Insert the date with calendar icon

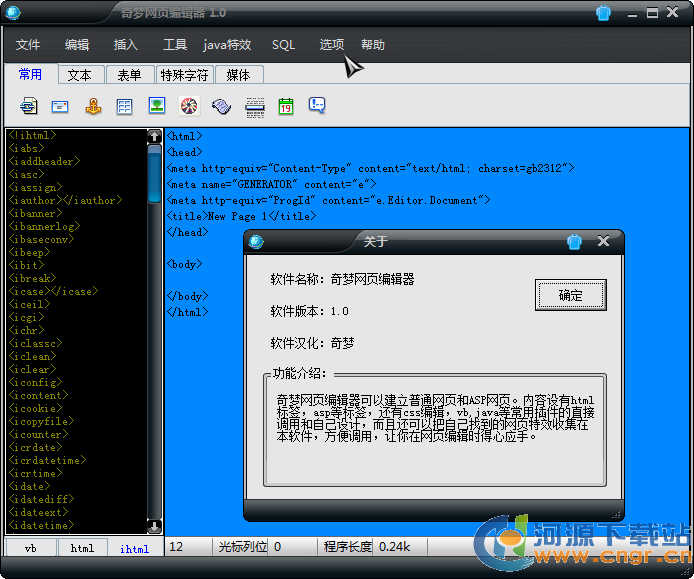pos(286,107)
